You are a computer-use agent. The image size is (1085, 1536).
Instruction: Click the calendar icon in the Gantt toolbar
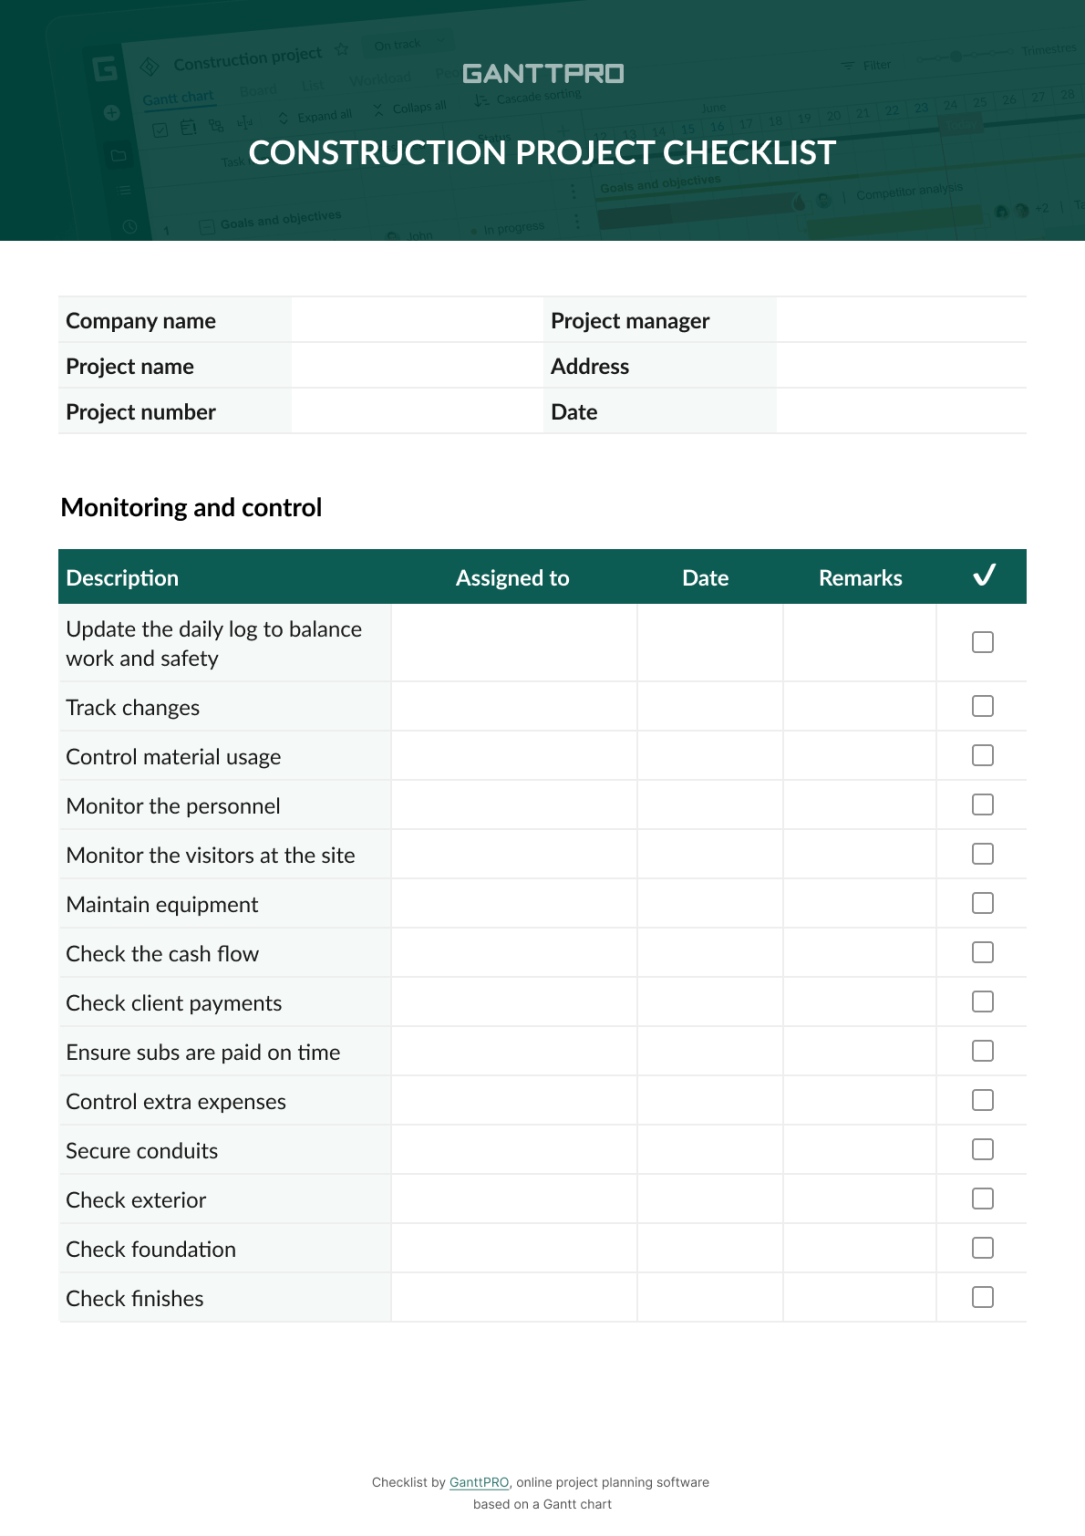point(186,125)
